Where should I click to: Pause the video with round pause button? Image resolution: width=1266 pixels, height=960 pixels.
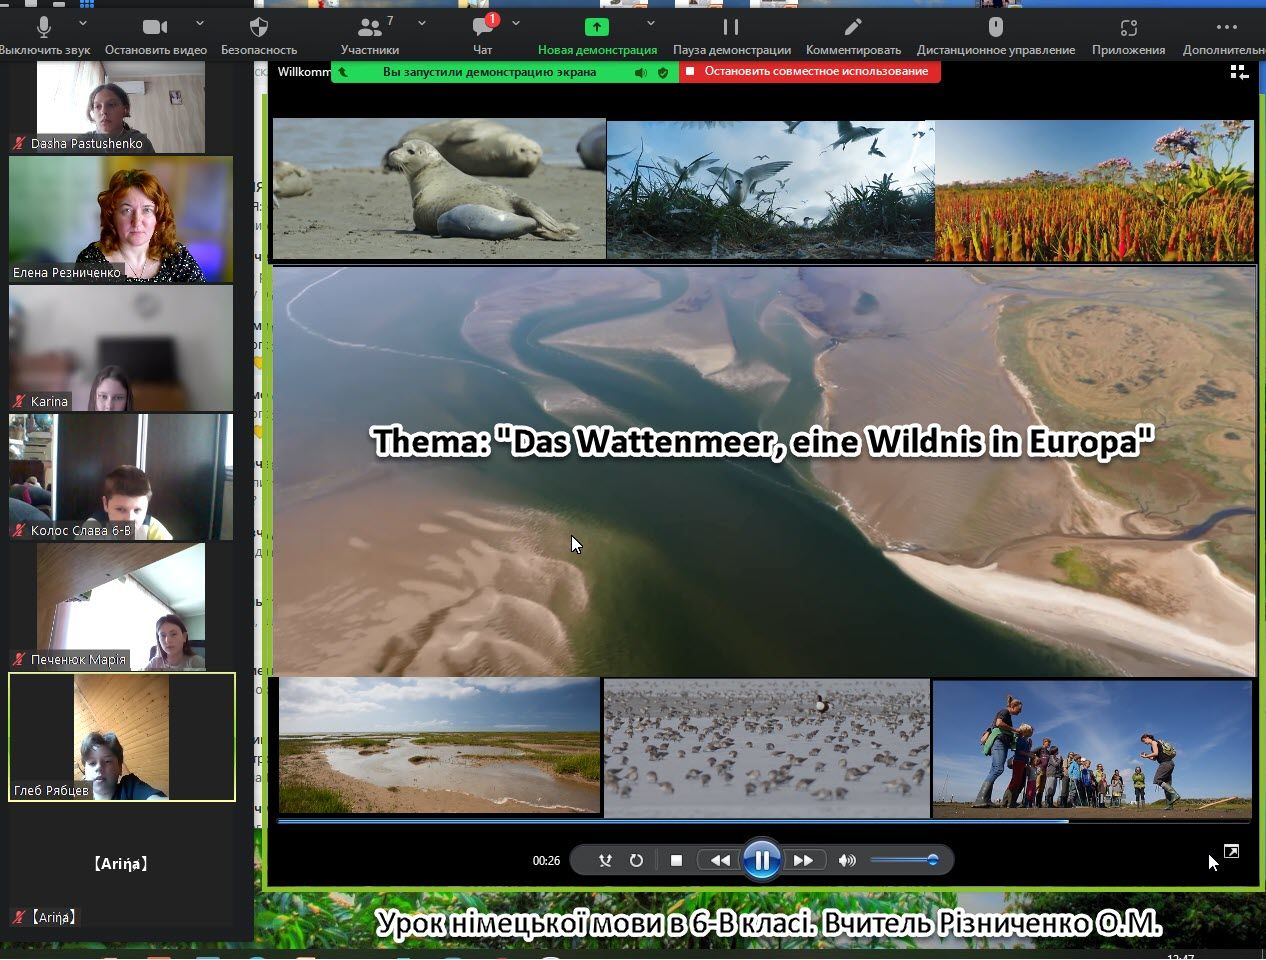click(x=761, y=860)
